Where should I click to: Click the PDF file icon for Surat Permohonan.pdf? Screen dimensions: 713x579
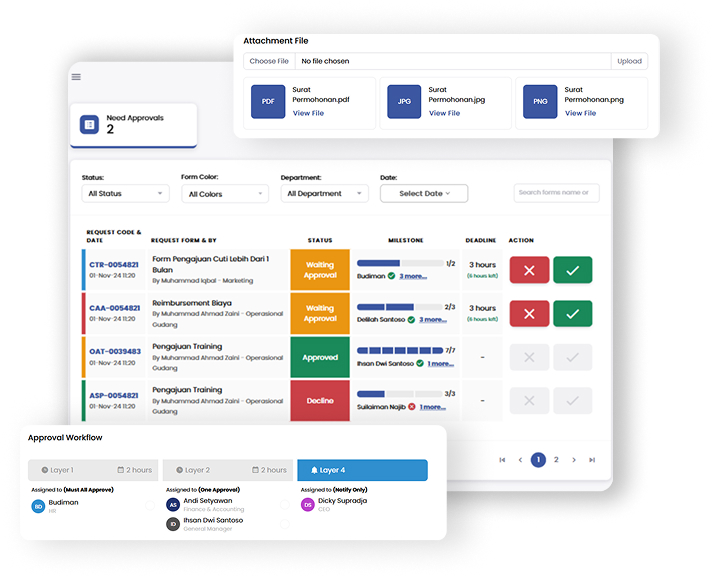coord(268,101)
